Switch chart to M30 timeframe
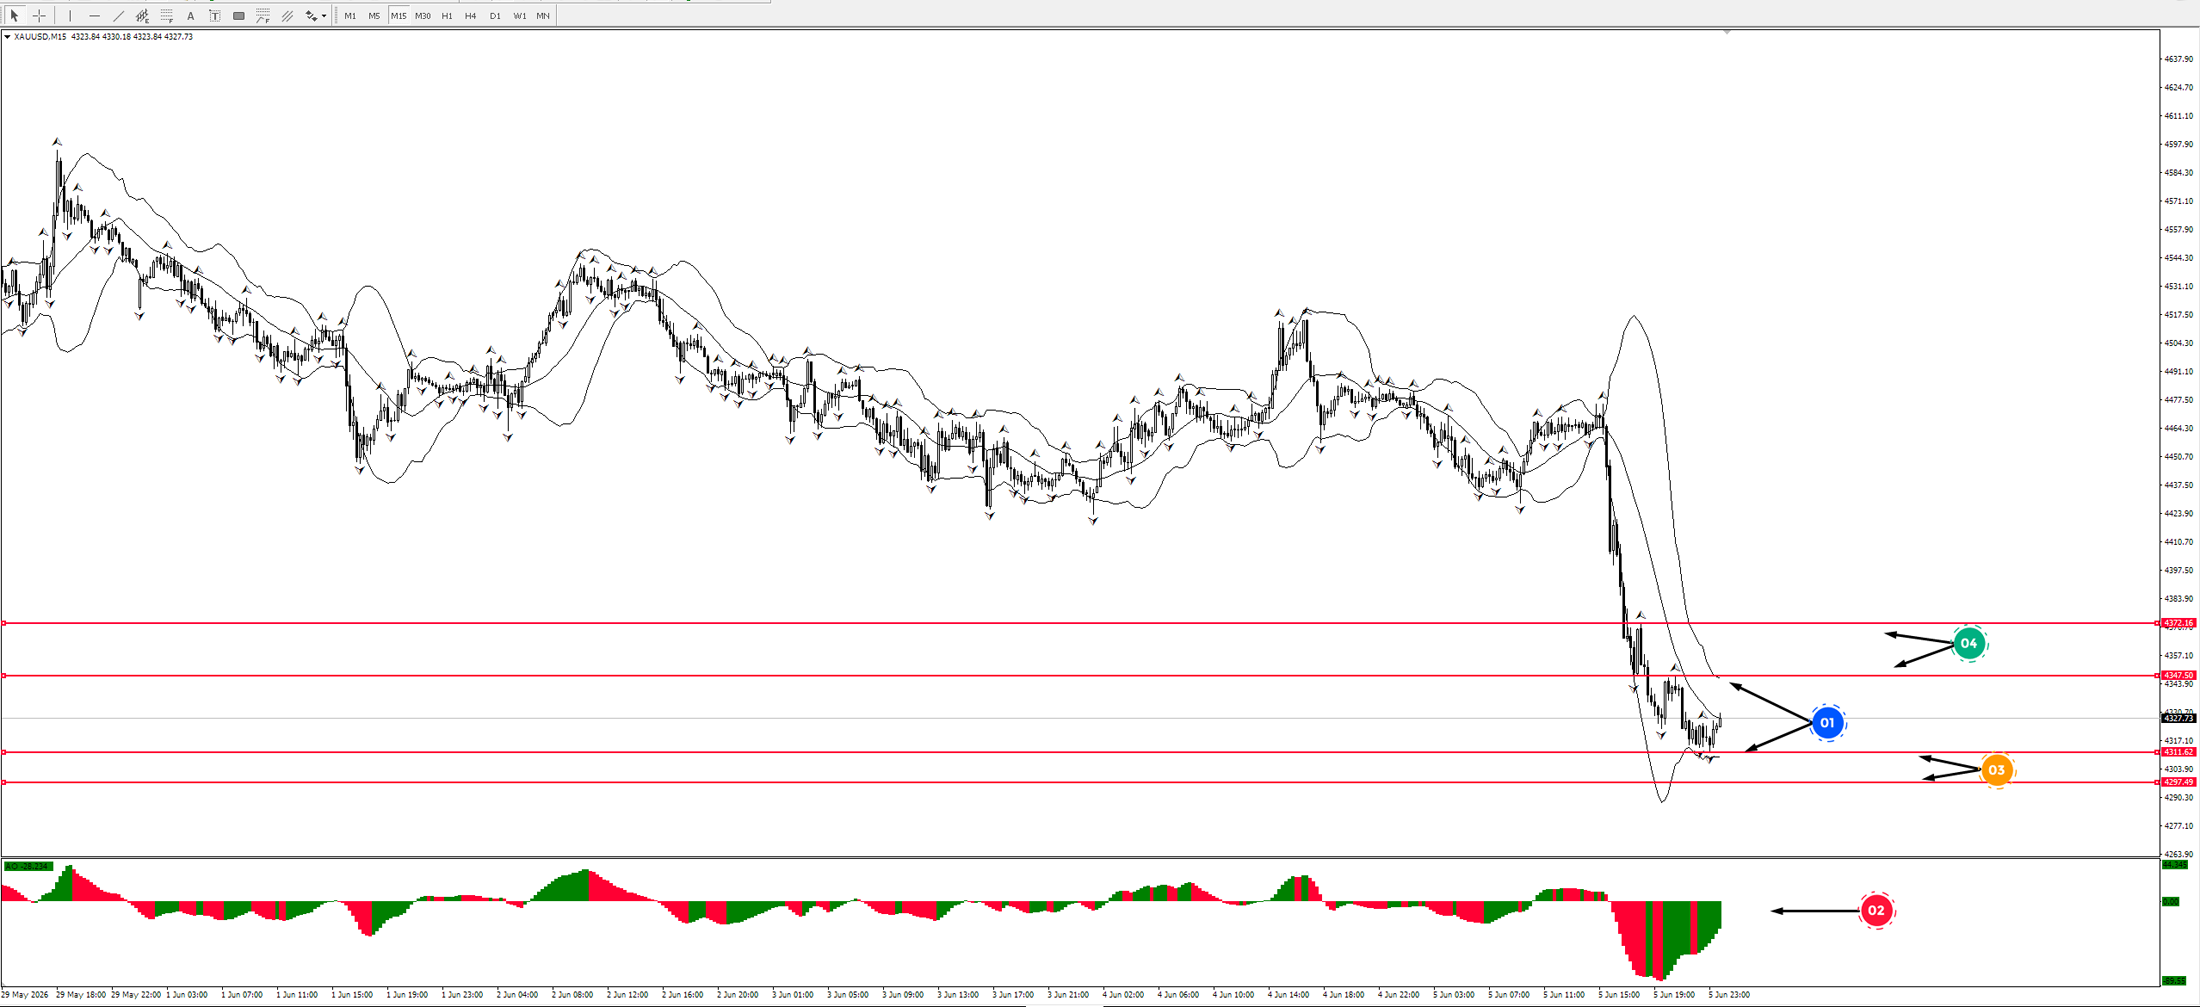Viewport: 2200px width, 1007px height. pos(423,16)
